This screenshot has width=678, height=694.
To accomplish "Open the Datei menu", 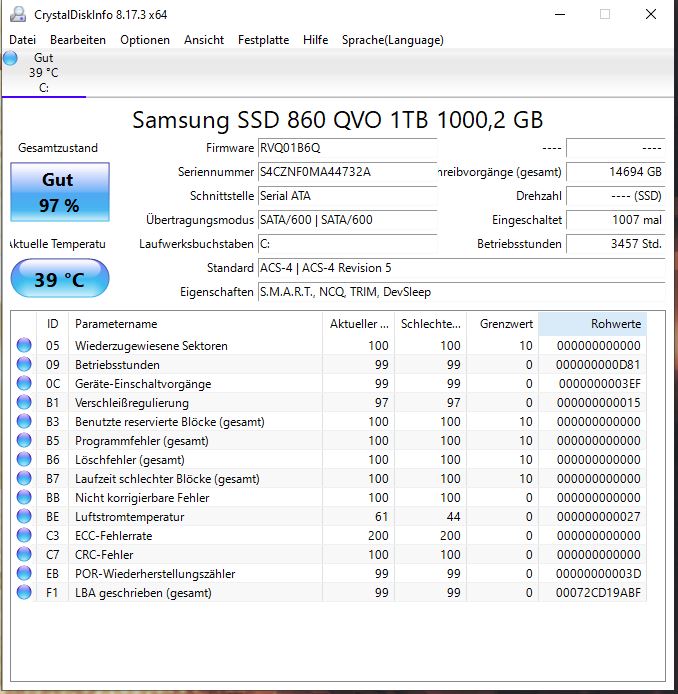I will (22, 40).
